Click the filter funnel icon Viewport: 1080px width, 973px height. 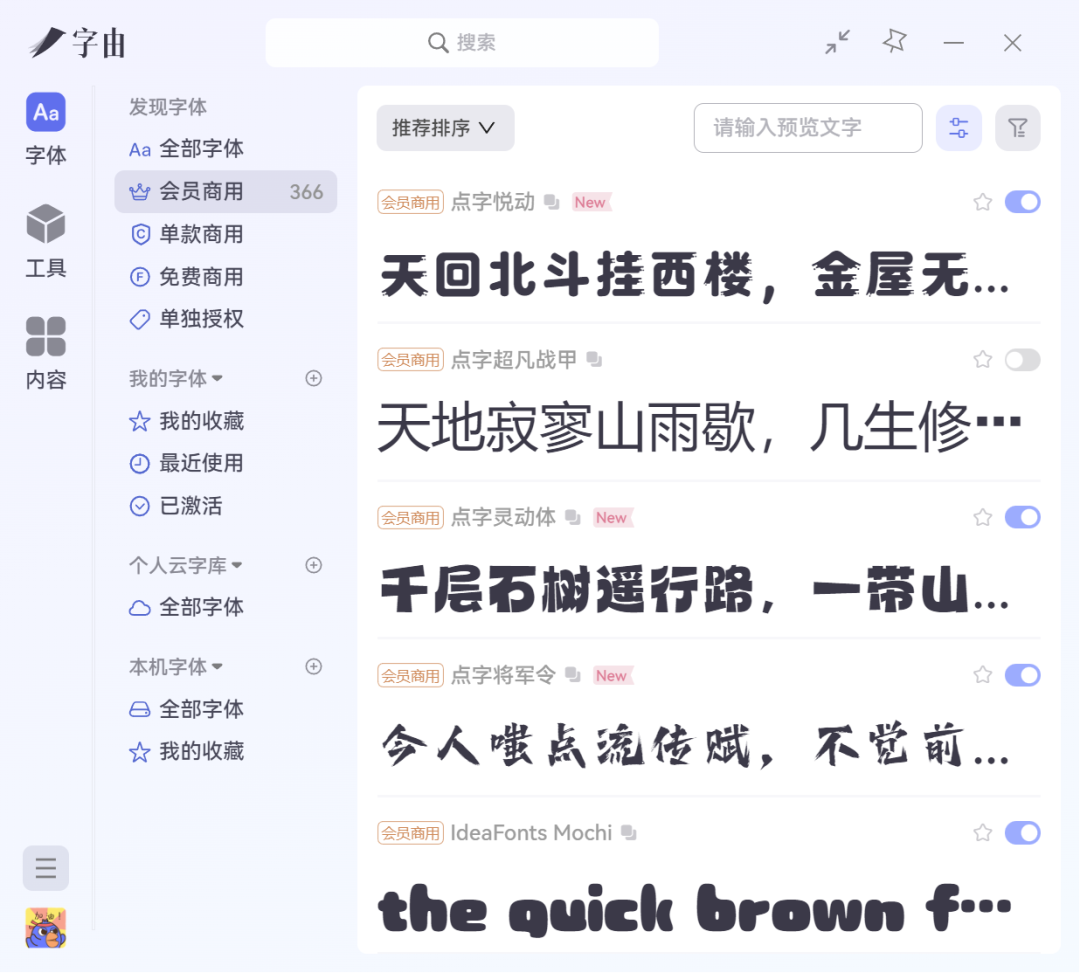1017,128
